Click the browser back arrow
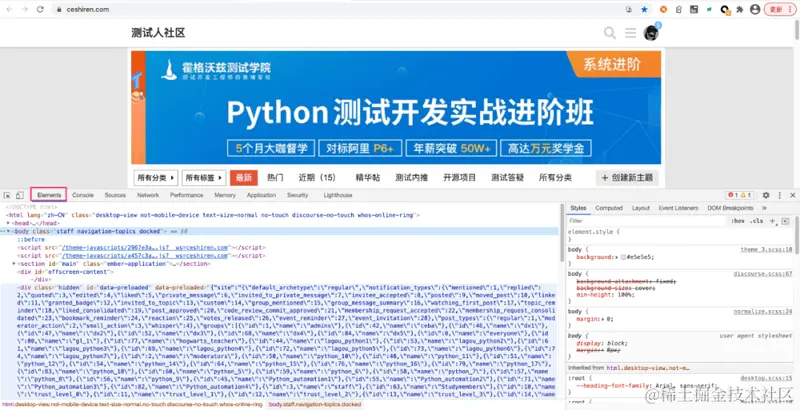This screenshot has width=800, height=410. pyautogui.click(x=9, y=9)
